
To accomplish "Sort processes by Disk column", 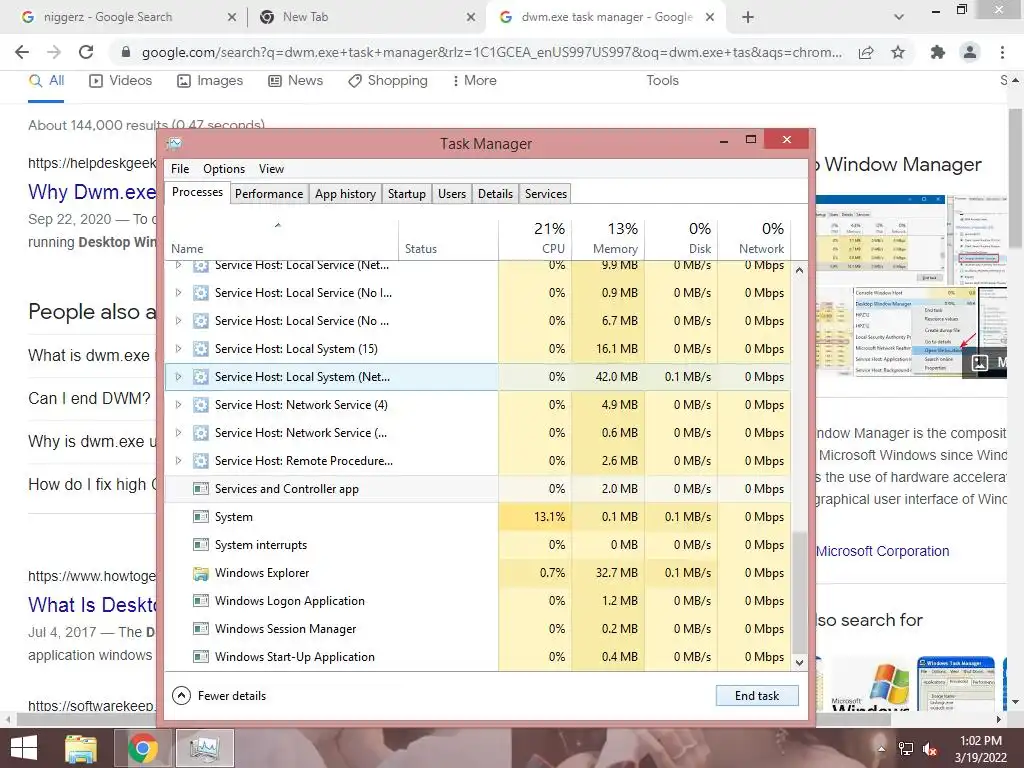I will pos(681,238).
